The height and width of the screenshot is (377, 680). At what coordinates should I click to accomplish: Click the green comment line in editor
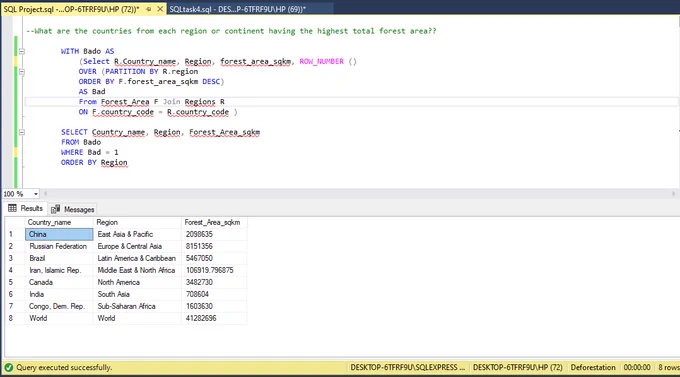tap(231, 31)
